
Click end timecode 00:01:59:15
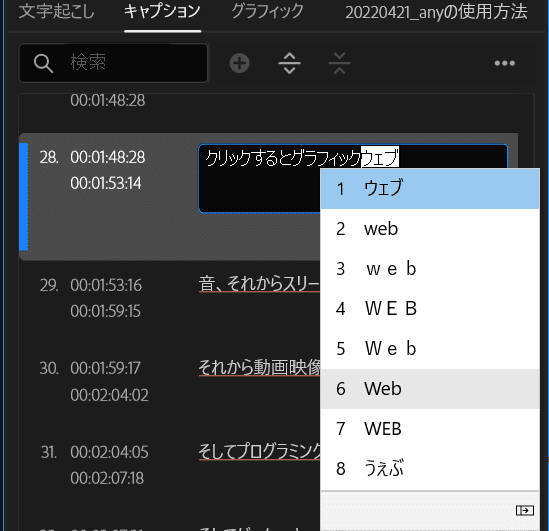pyautogui.click(x=105, y=311)
